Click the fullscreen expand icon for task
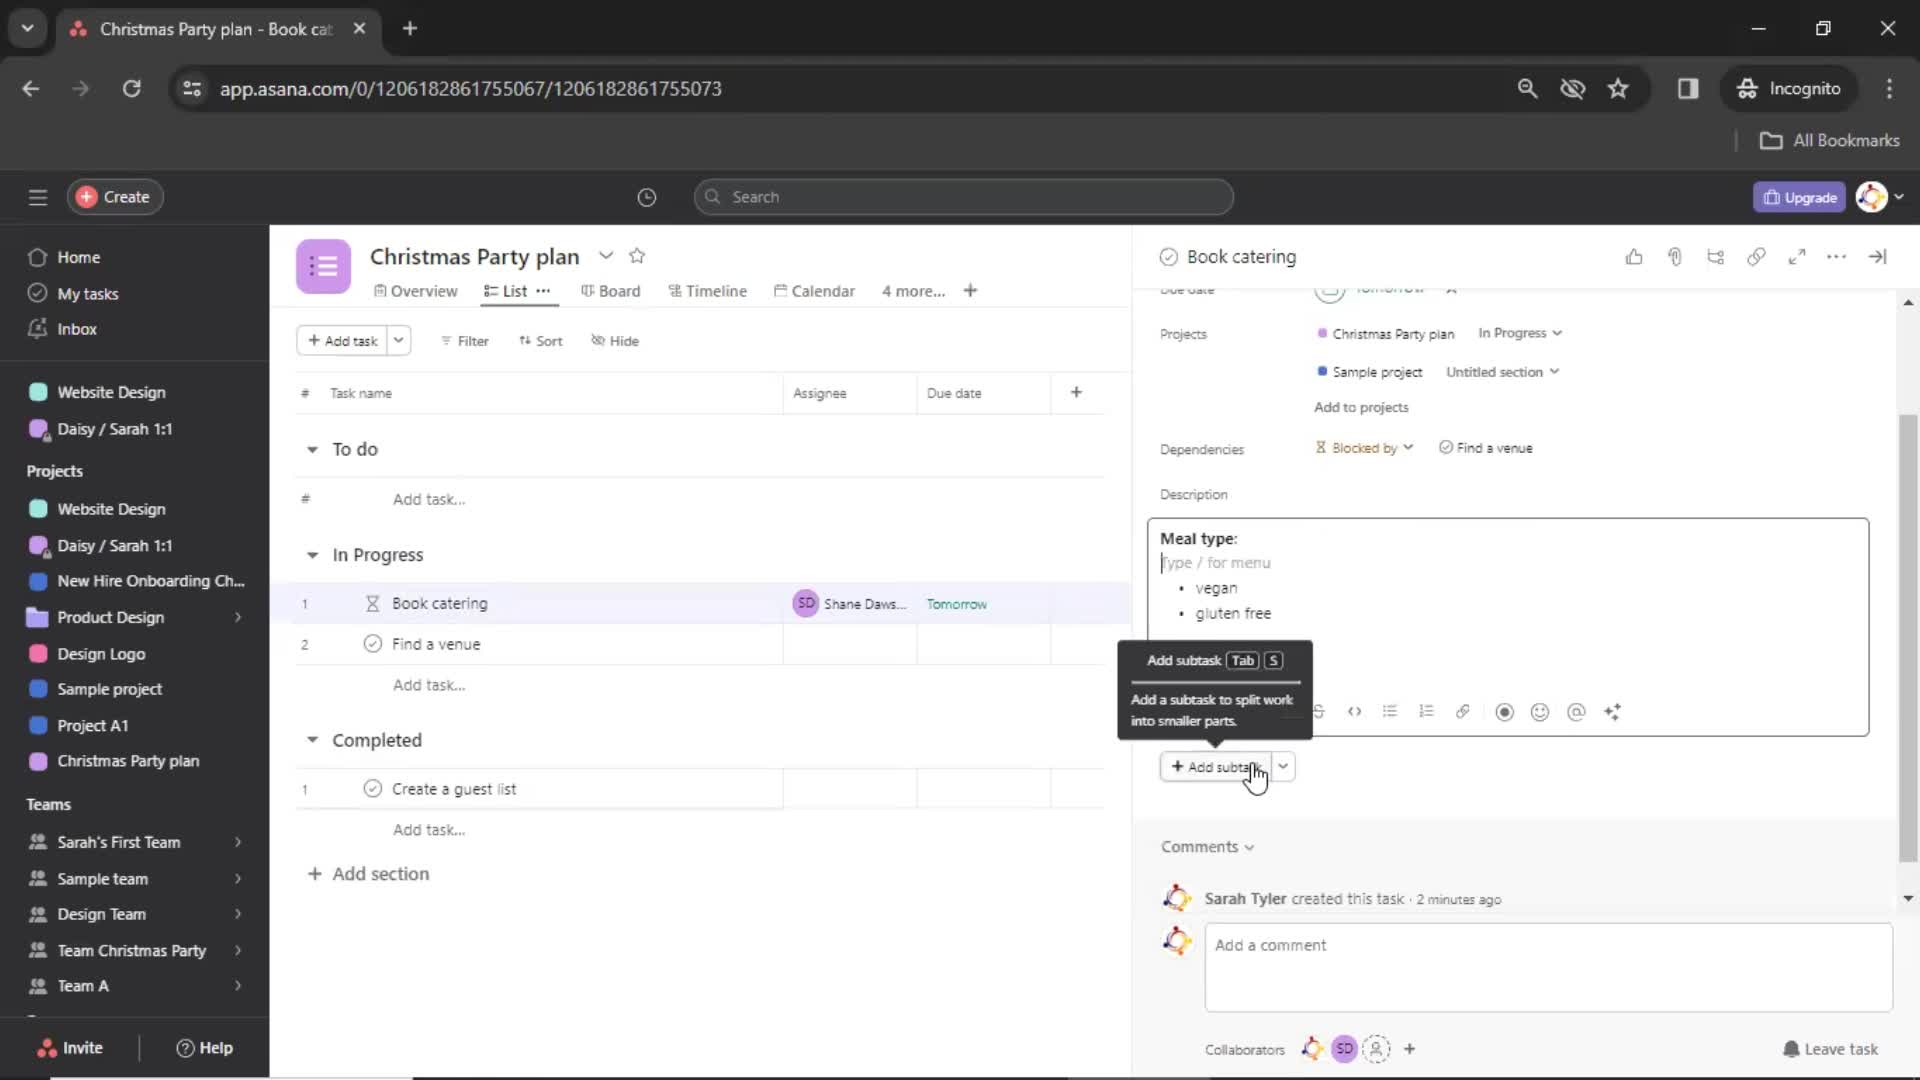The height and width of the screenshot is (1080, 1920). click(1796, 256)
